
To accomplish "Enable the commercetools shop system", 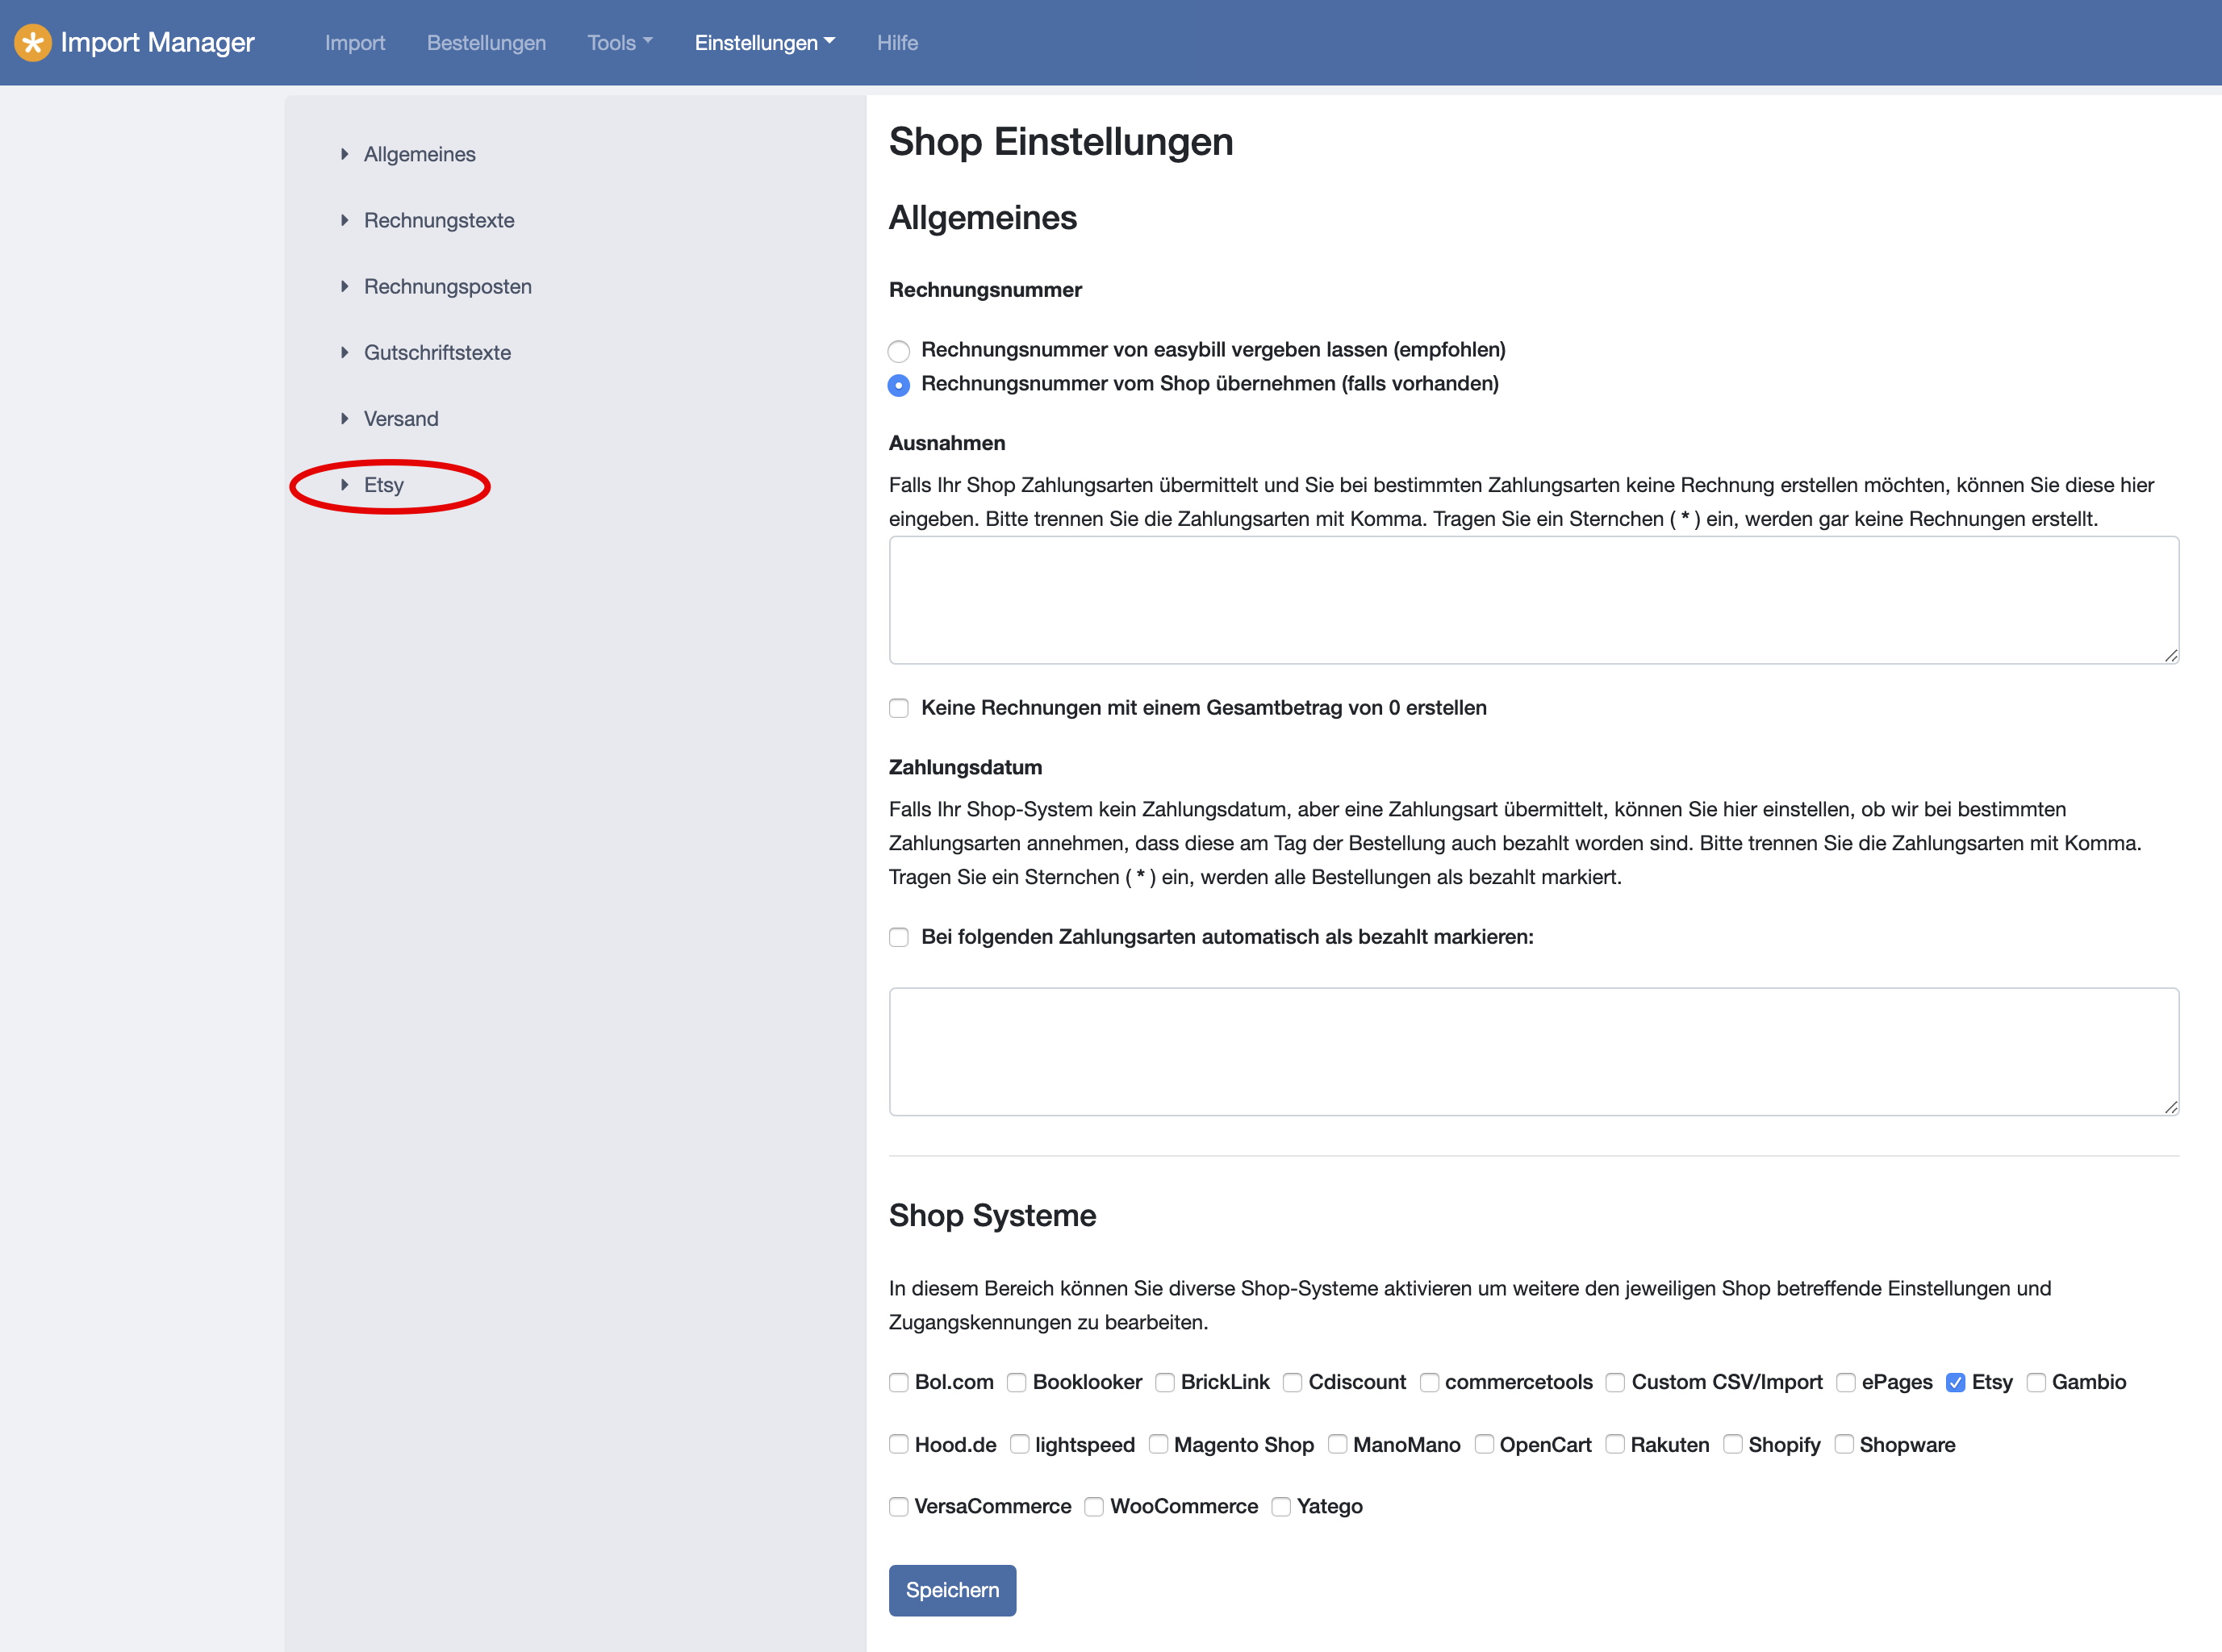I will (1430, 1383).
